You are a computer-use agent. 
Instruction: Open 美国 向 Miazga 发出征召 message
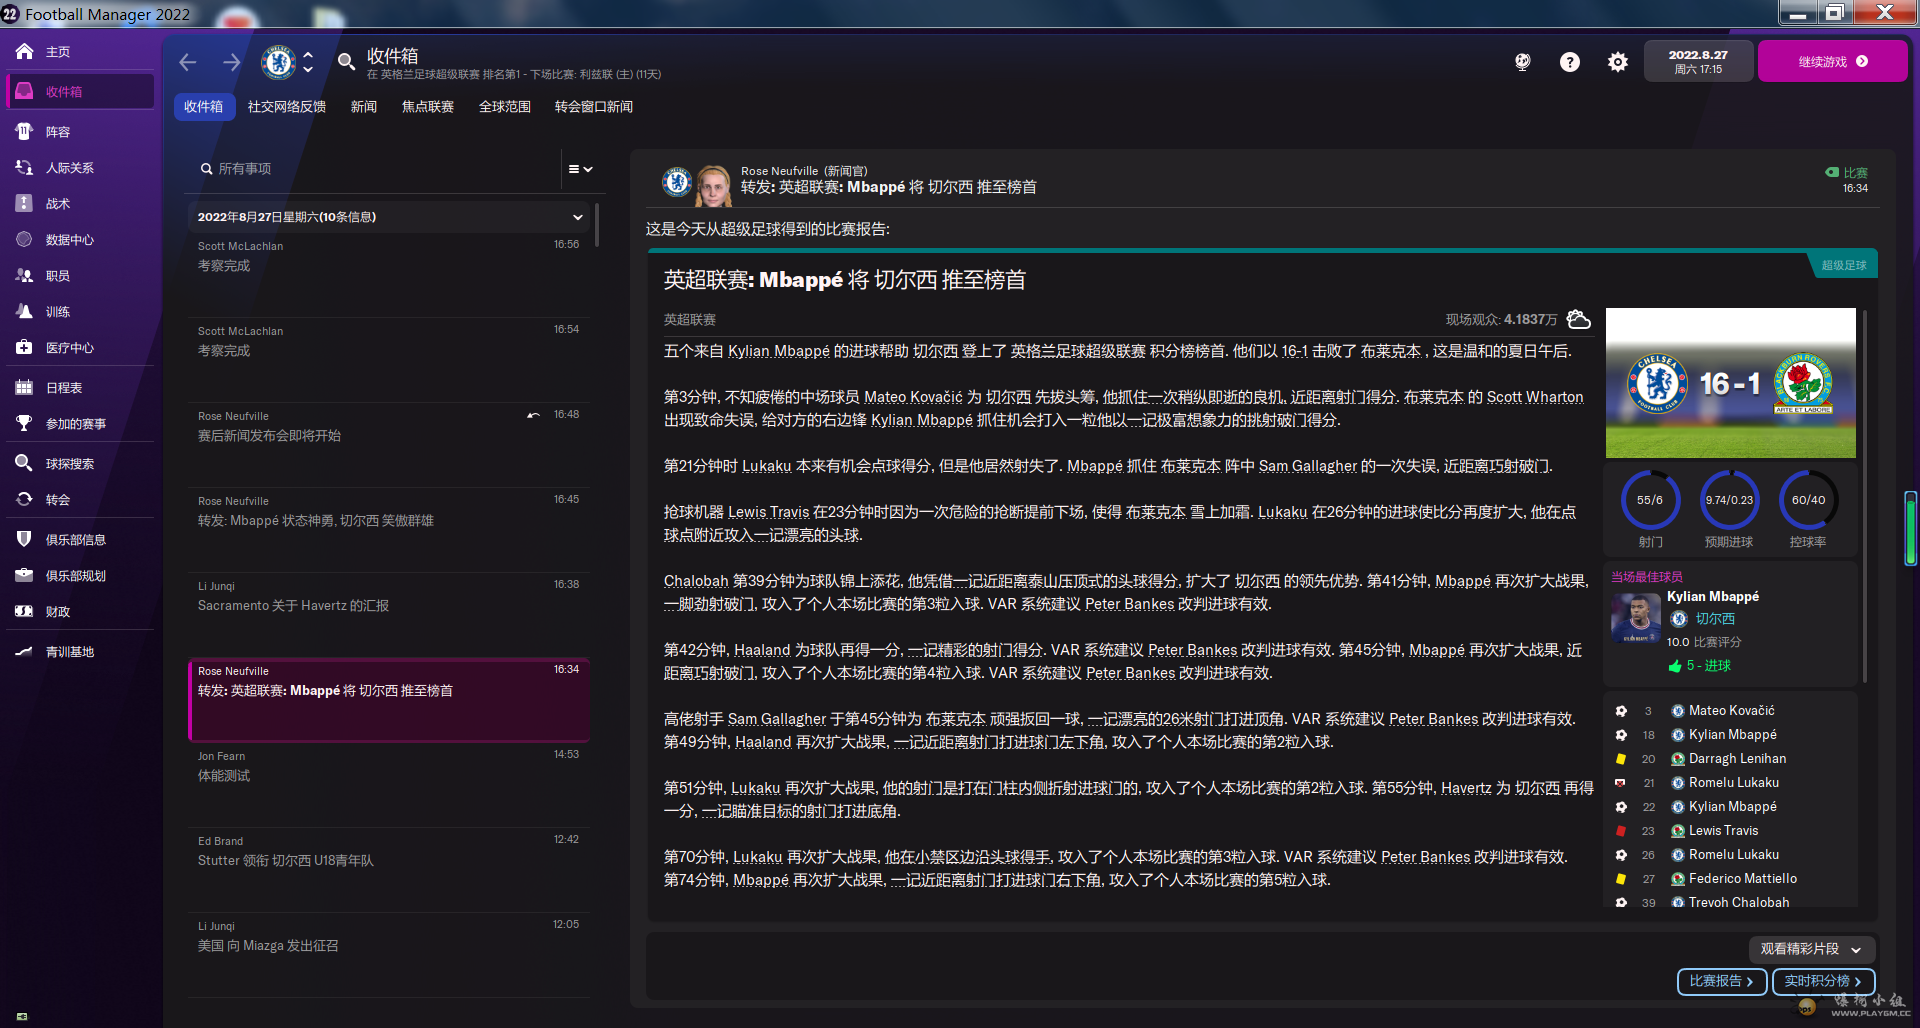389,955
